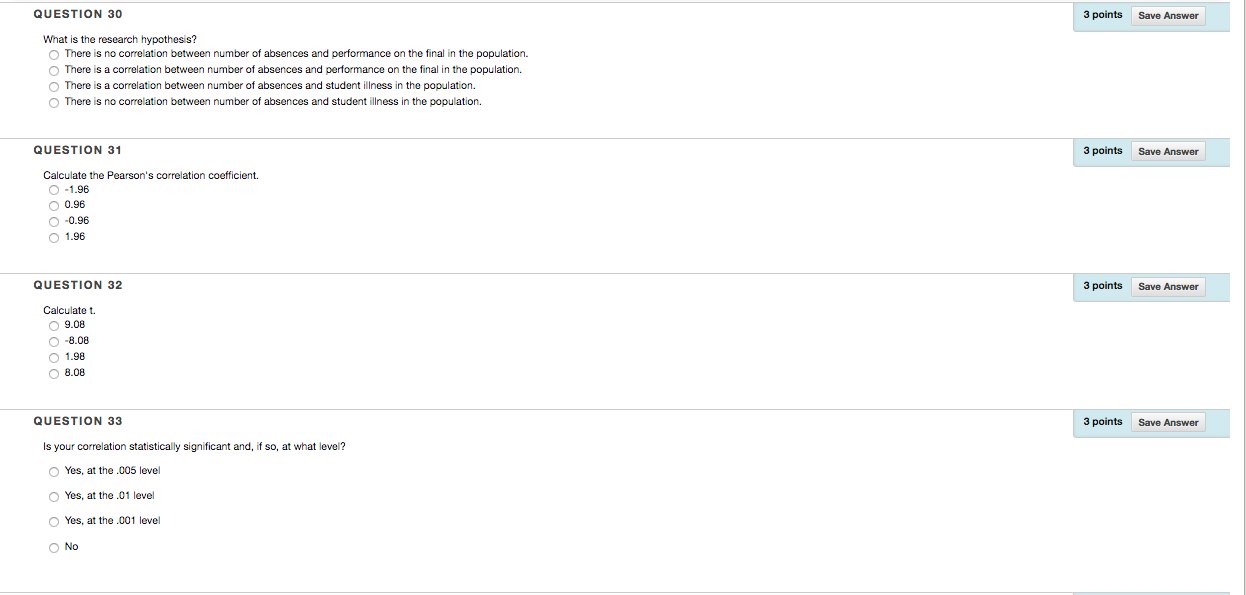The image size is (1246, 595).
Task: Save Answer for Question 32
Action: (1168, 286)
